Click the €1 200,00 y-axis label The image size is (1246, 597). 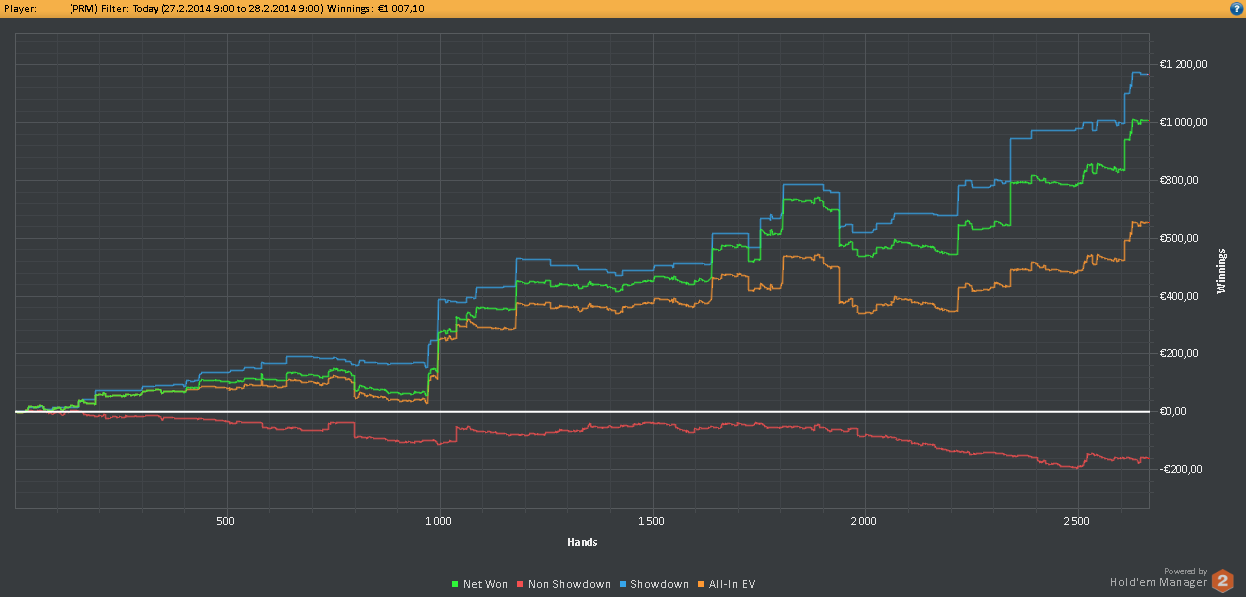coord(1182,65)
